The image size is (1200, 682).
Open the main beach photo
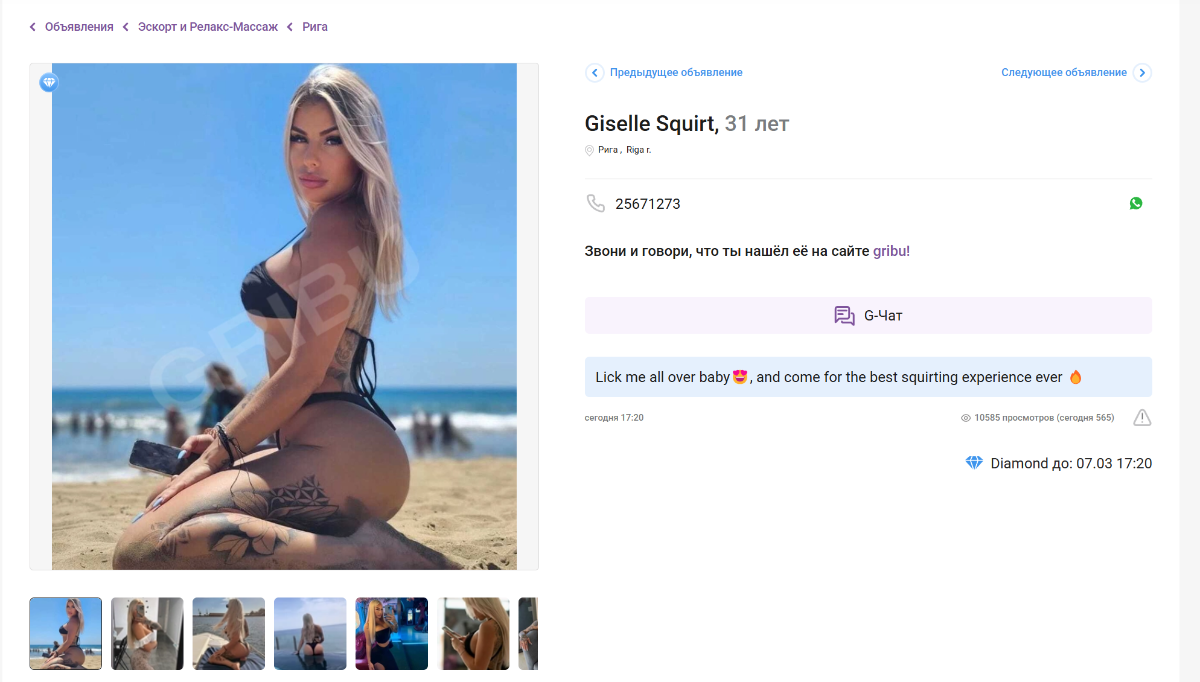284,317
